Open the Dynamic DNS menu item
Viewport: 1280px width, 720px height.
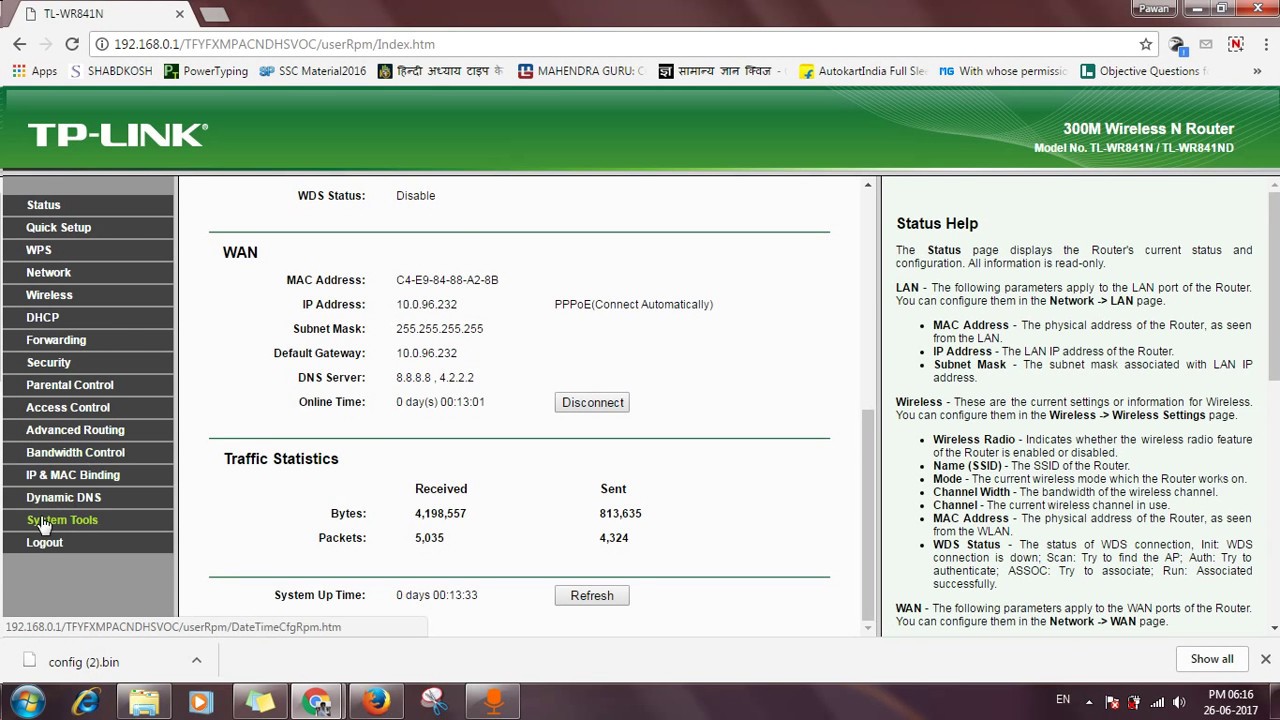click(x=88, y=497)
